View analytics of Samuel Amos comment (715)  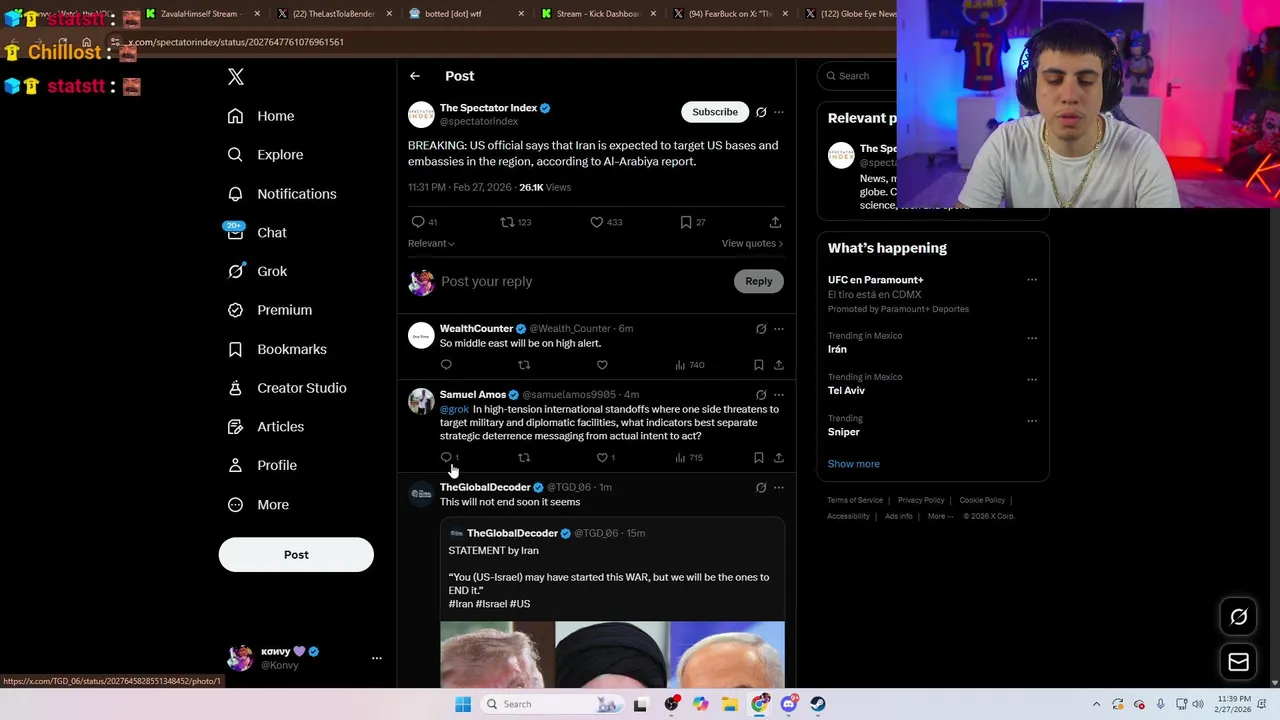point(690,457)
